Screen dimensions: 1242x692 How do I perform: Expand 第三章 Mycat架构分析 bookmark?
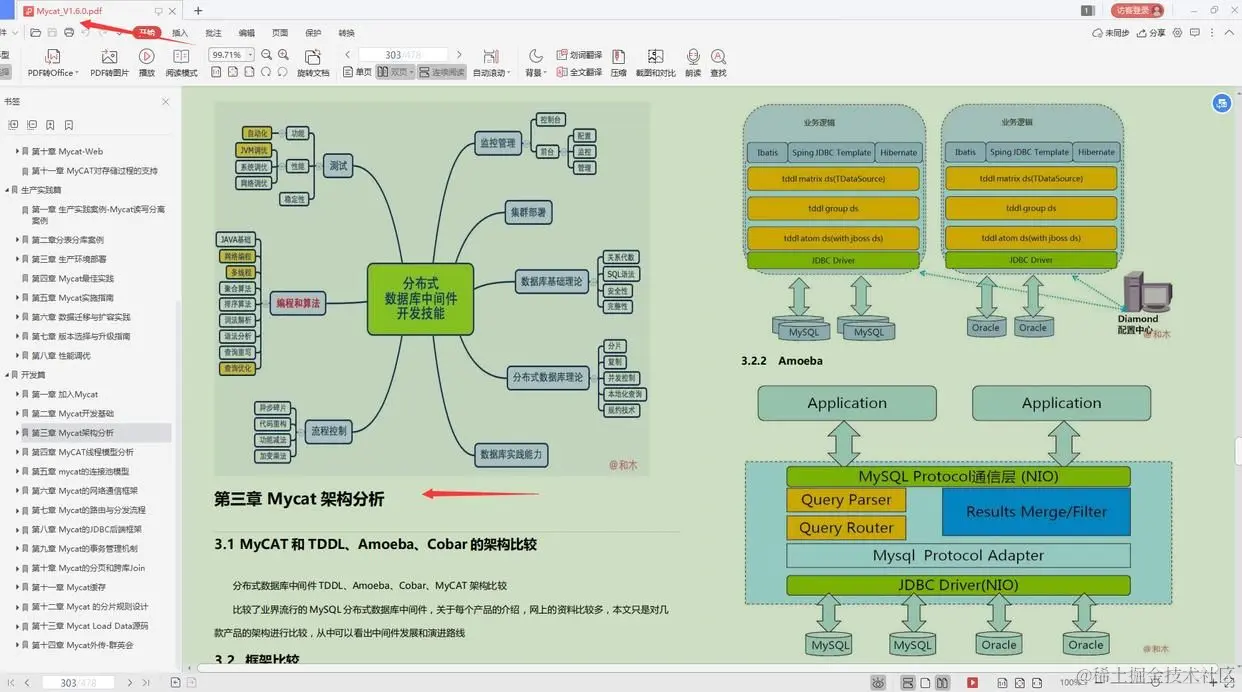17,433
